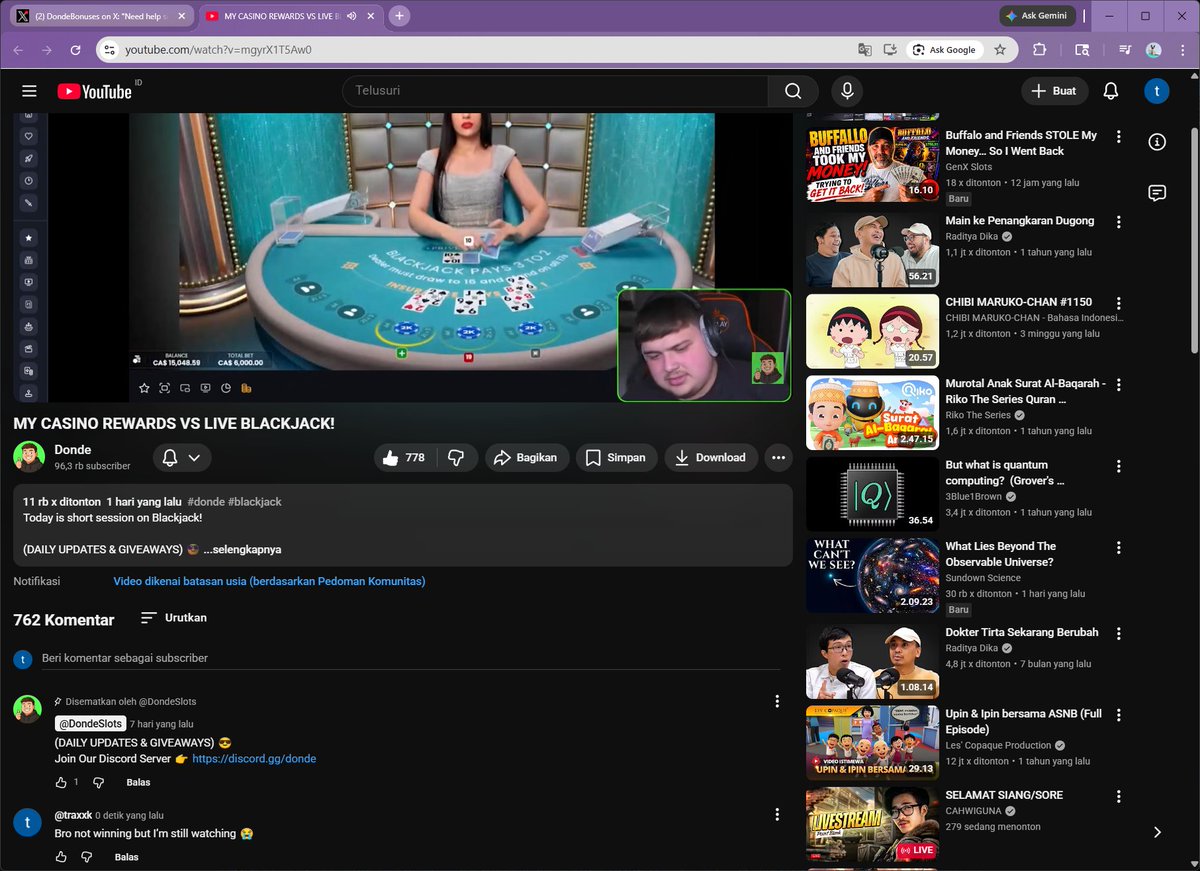This screenshot has width=1200, height=871.
Task: Focus the Telusuri search field
Action: (555, 91)
